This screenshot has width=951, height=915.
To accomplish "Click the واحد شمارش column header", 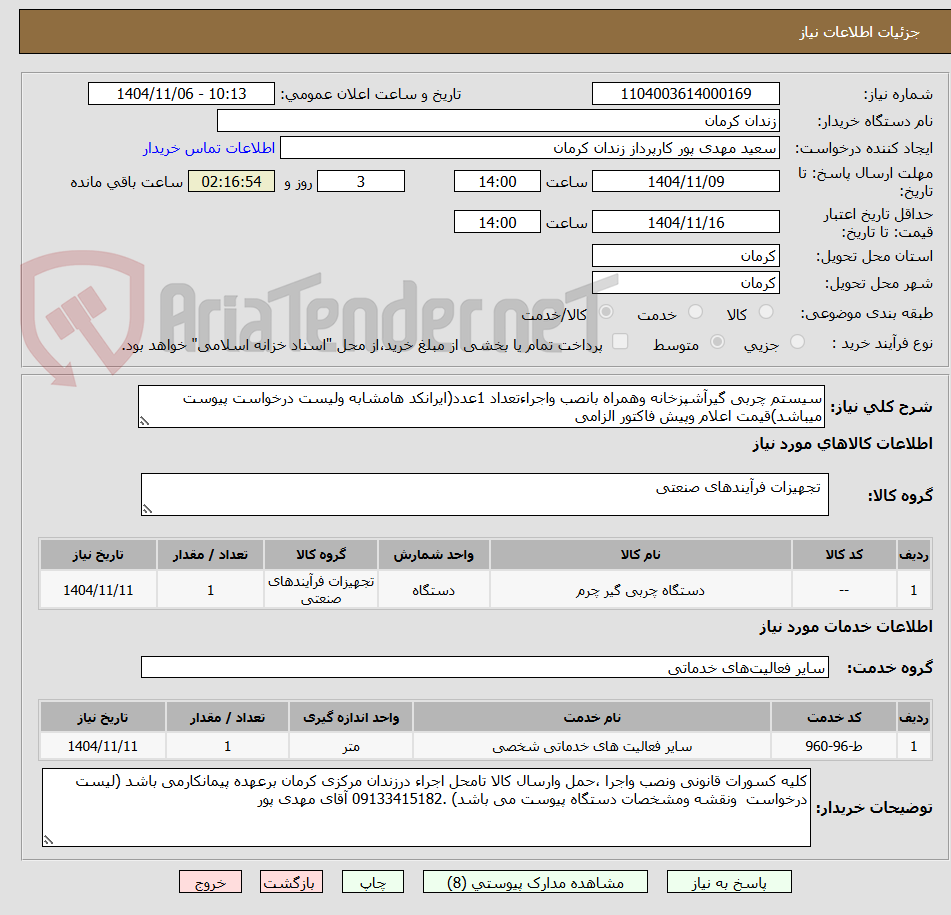I will (x=434, y=555).
